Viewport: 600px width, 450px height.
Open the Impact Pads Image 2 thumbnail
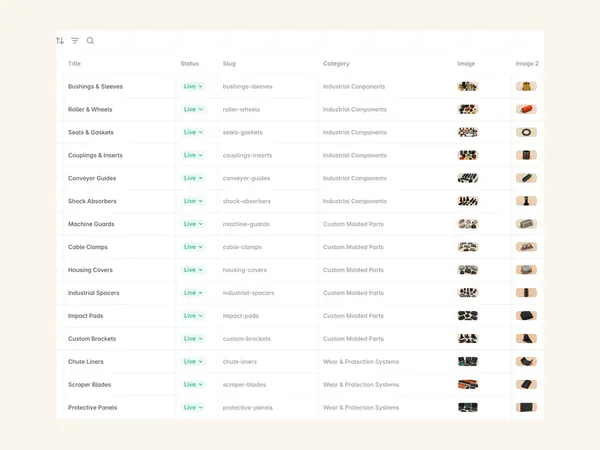click(x=526, y=316)
